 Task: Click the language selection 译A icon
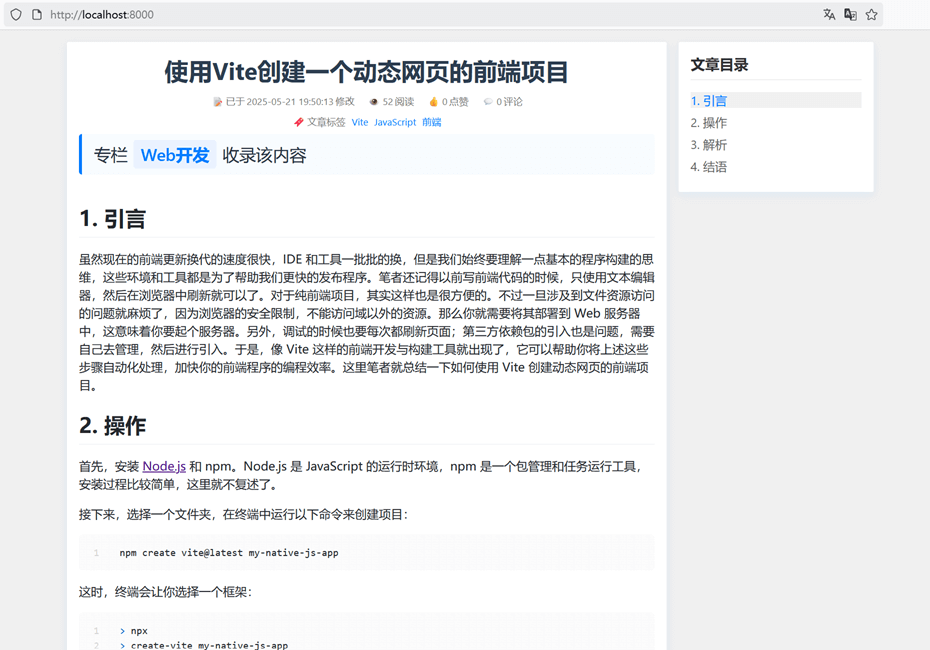tap(828, 14)
